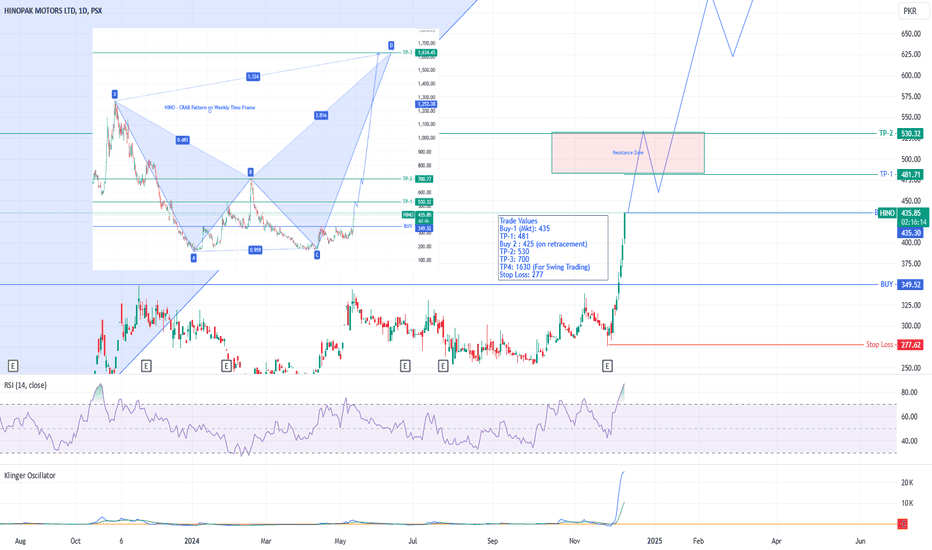Click the leftmost earnings E marker

coord(12,366)
